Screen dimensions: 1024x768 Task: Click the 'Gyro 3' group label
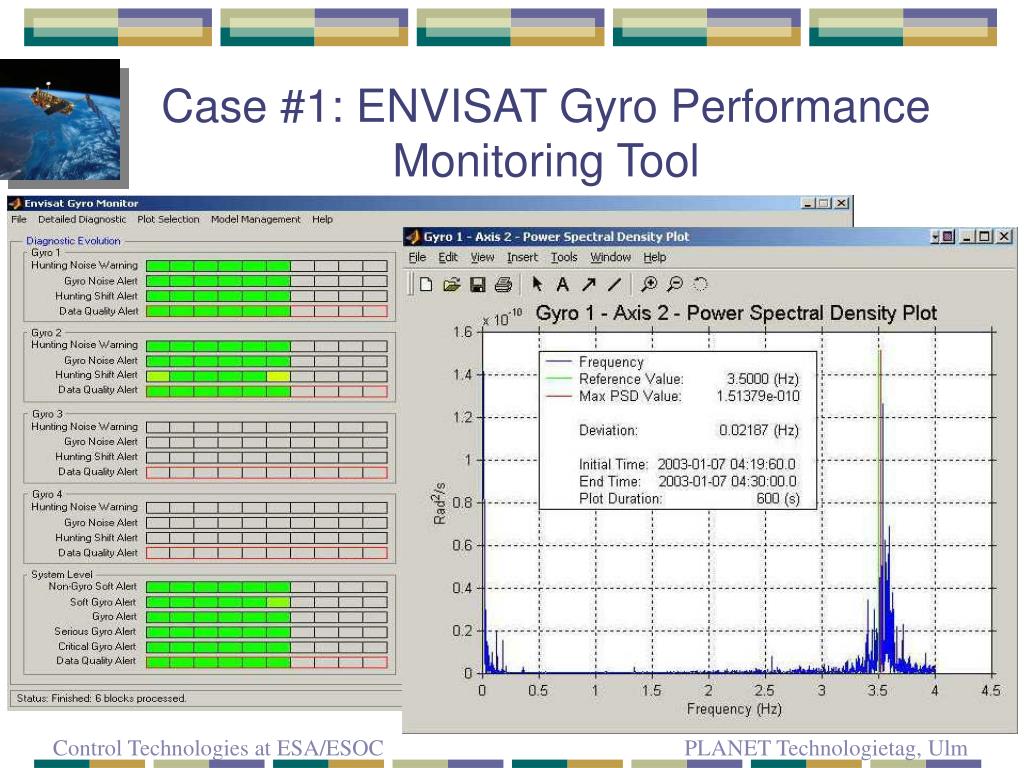[x=47, y=414]
